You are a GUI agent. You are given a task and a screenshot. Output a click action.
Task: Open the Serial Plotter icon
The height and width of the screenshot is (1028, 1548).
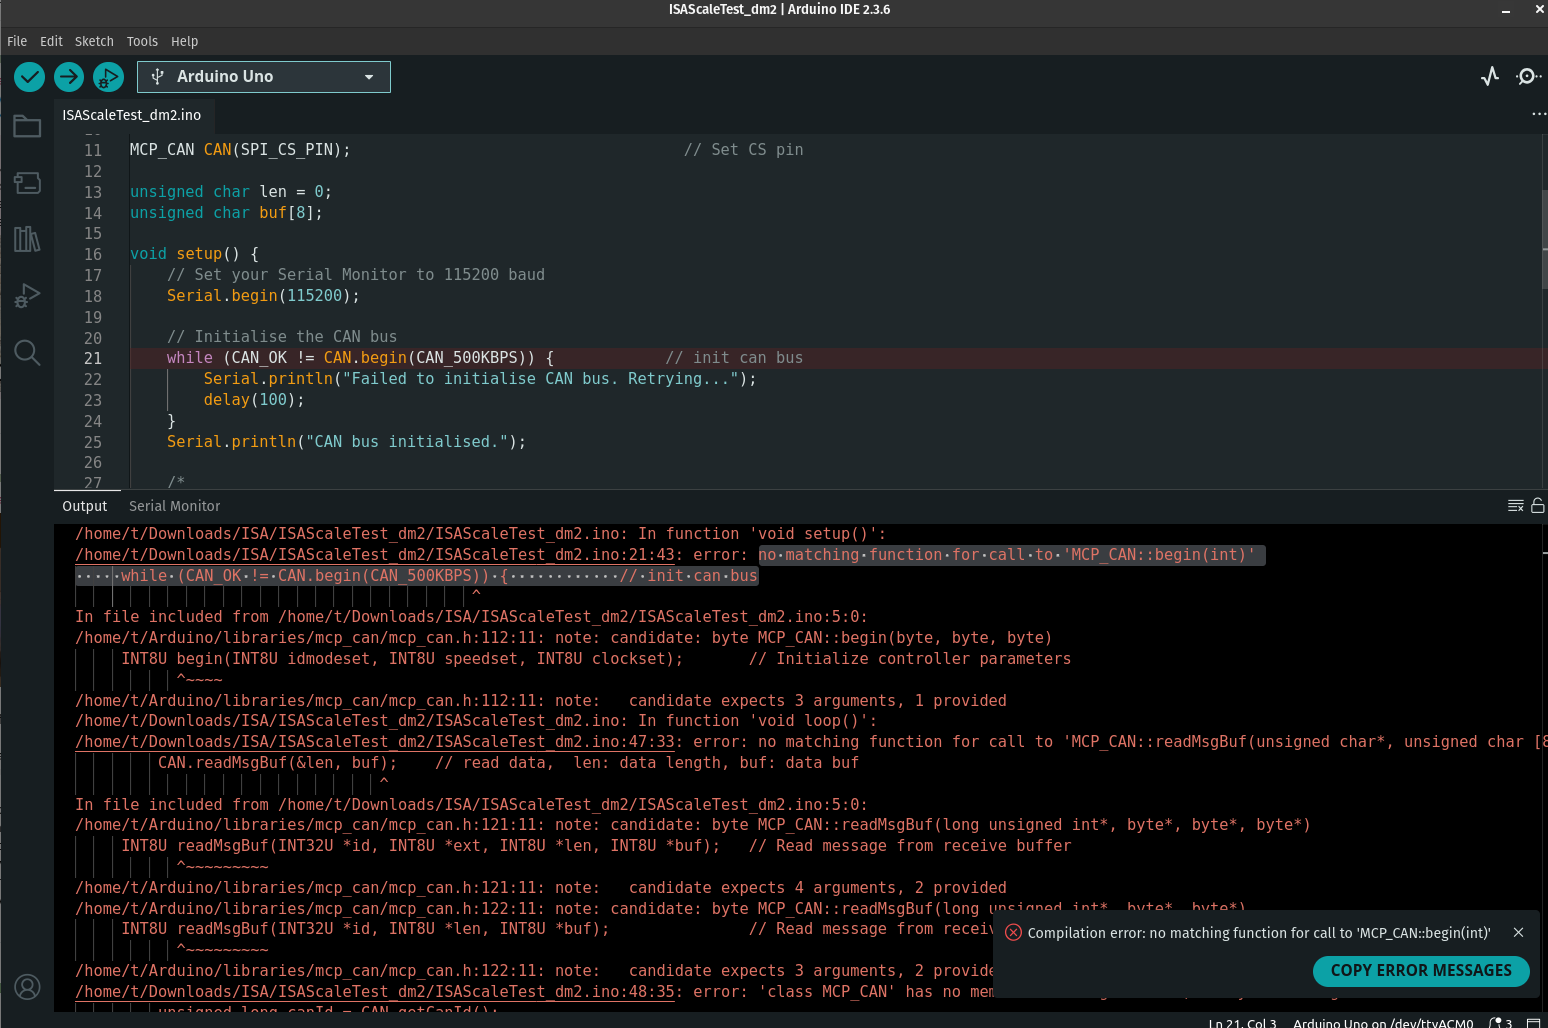1490,77
